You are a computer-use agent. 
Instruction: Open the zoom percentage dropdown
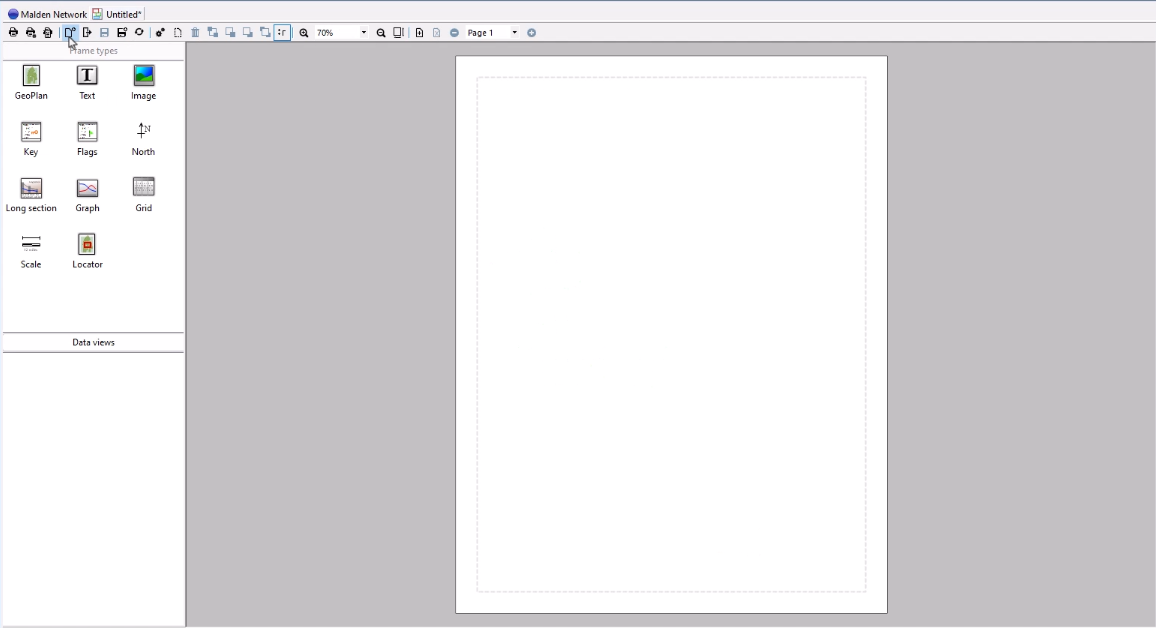(x=364, y=32)
